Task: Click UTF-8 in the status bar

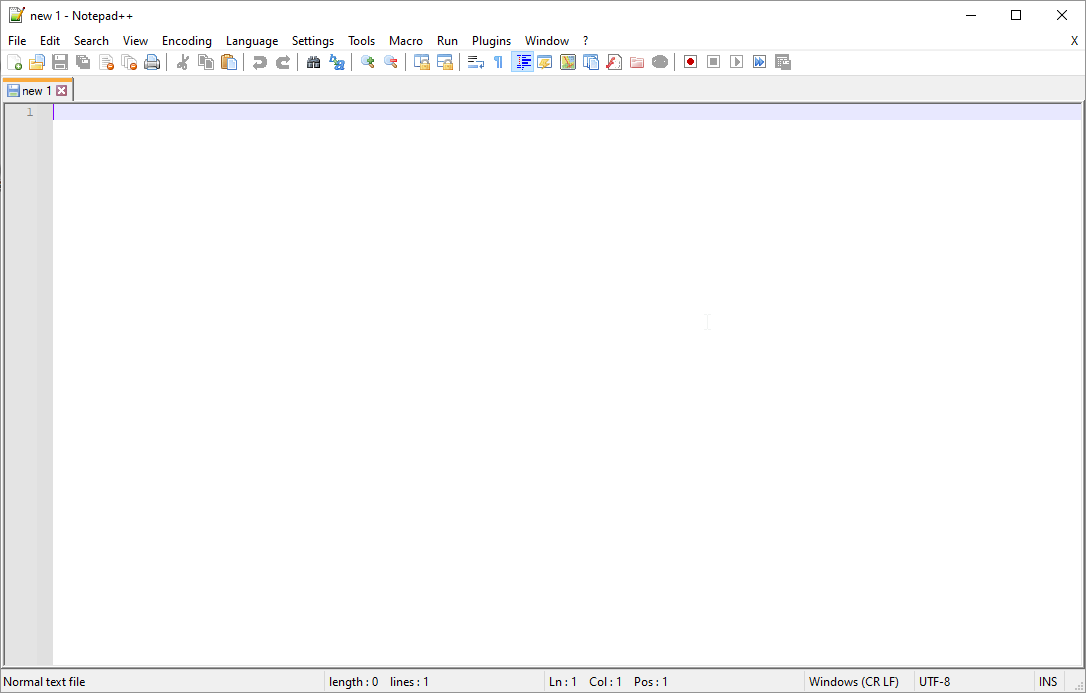Action: (935, 681)
